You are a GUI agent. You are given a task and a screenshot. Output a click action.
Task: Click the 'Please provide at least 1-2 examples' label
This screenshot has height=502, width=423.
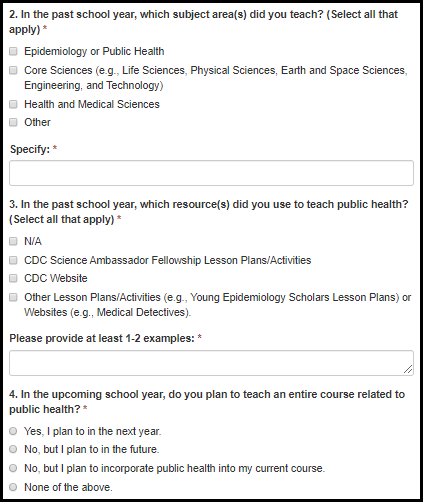tap(102, 338)
